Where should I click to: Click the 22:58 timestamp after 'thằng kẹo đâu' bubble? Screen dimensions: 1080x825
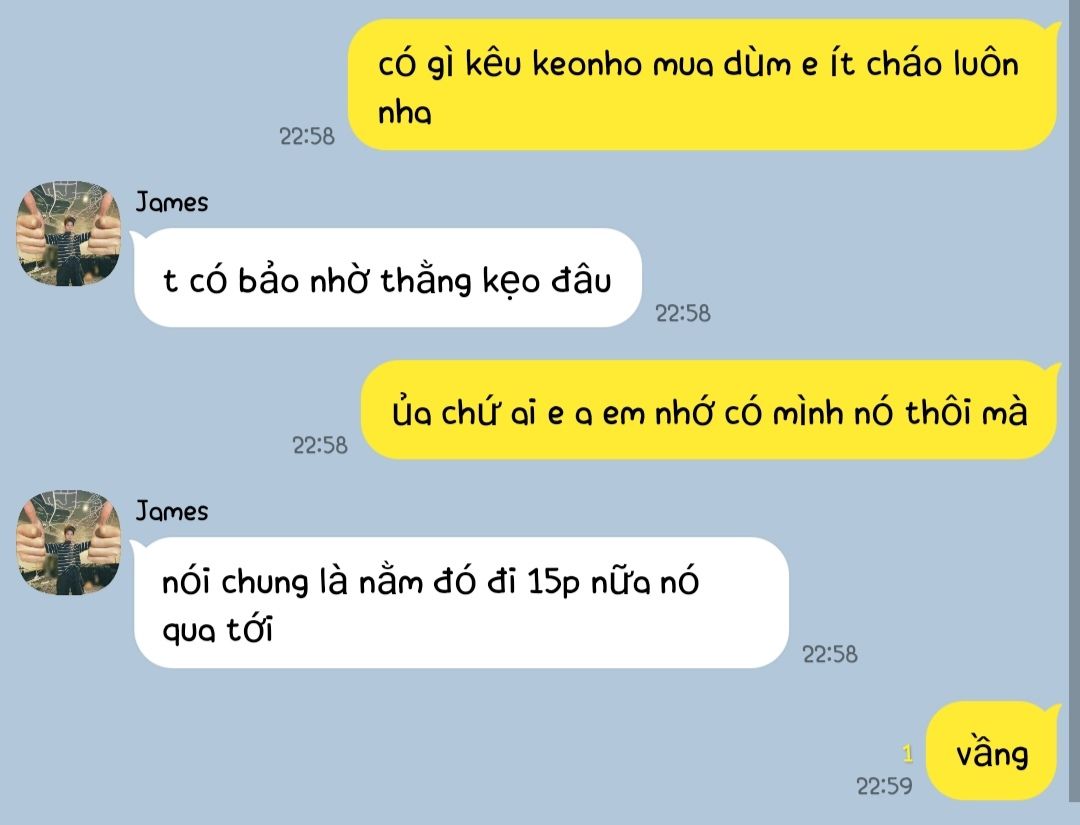click(683, 313)
